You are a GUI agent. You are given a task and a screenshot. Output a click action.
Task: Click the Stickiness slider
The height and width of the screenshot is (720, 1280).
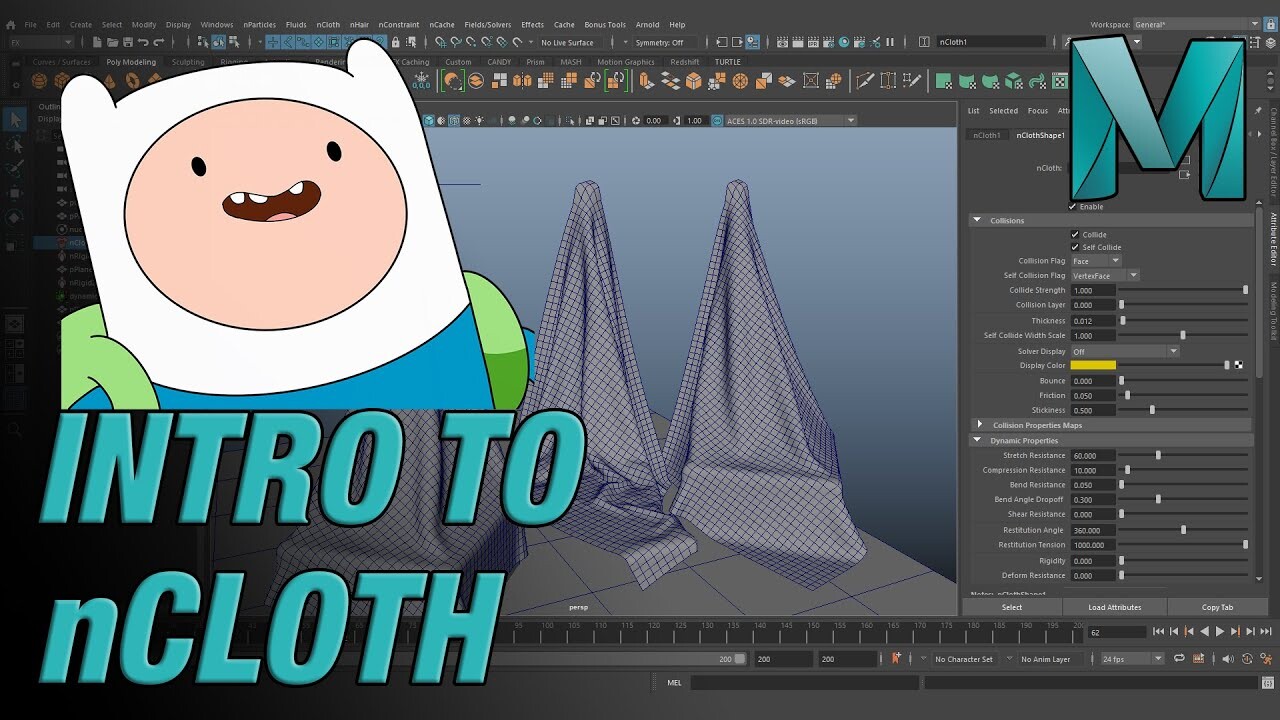[x=1183, y=410]
